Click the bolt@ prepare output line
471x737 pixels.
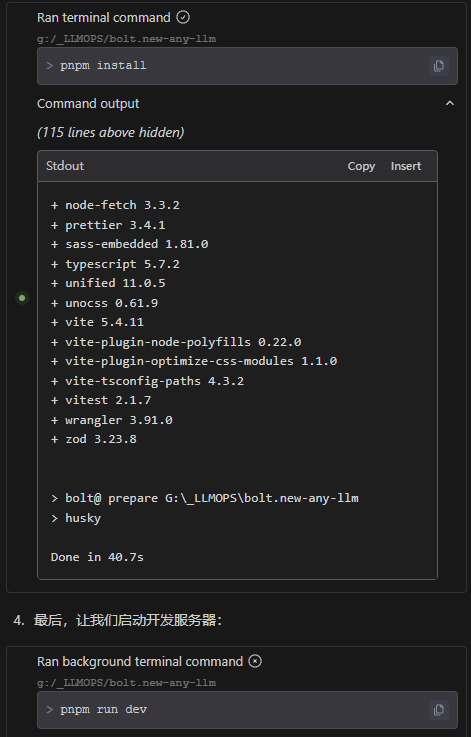point(204,498)
